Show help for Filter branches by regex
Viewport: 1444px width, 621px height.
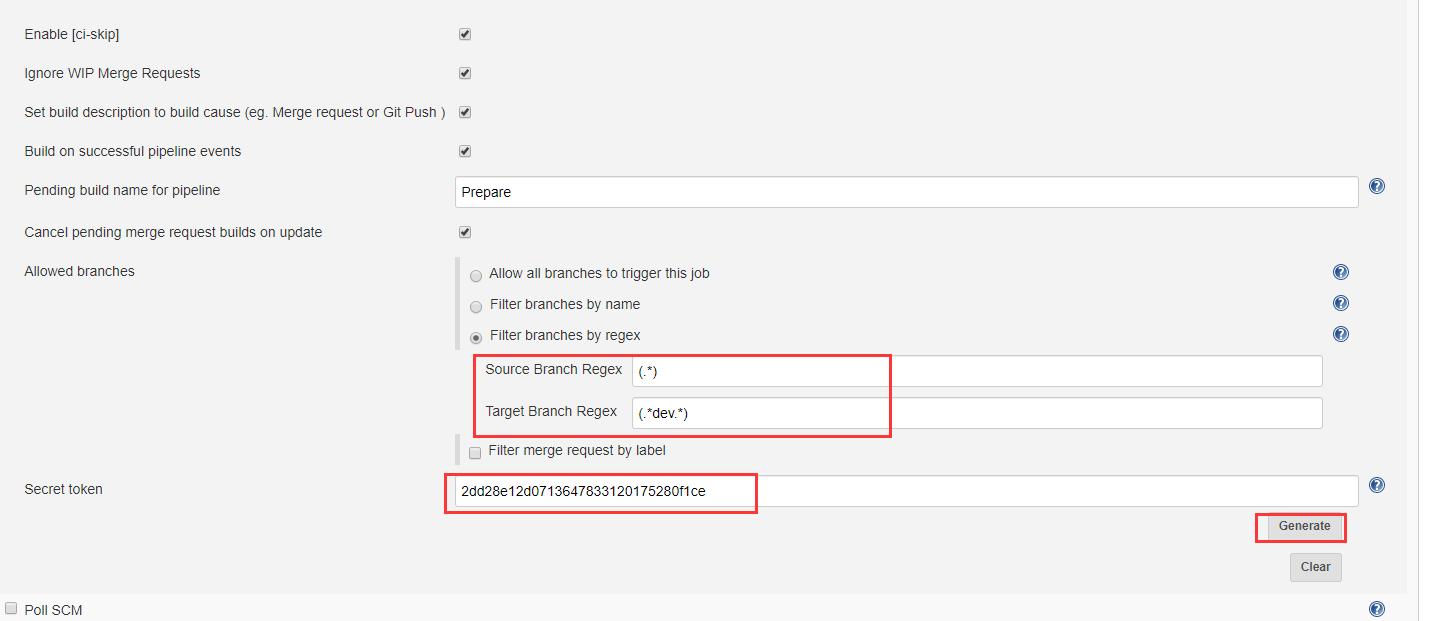tap(1341, 334)
